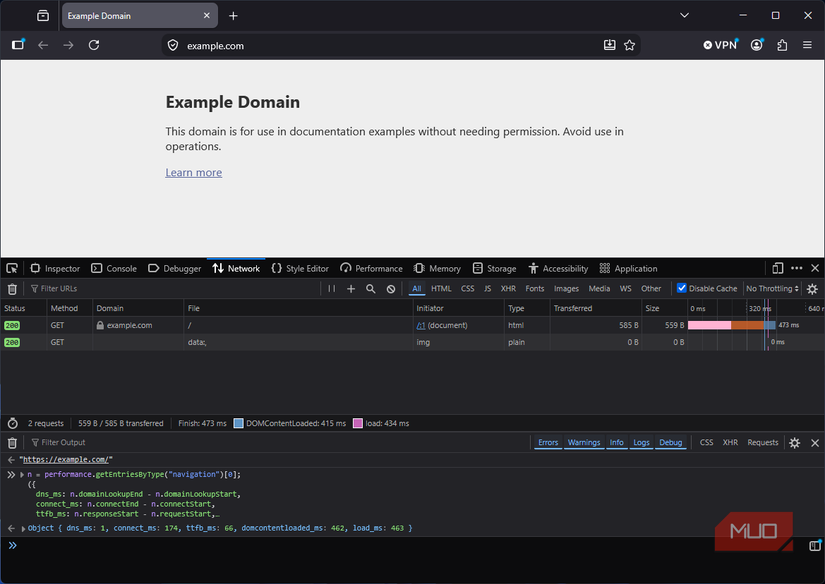Screen dimensions: 825x584
Task: Open the VPN button
Action: click(720, 45)
